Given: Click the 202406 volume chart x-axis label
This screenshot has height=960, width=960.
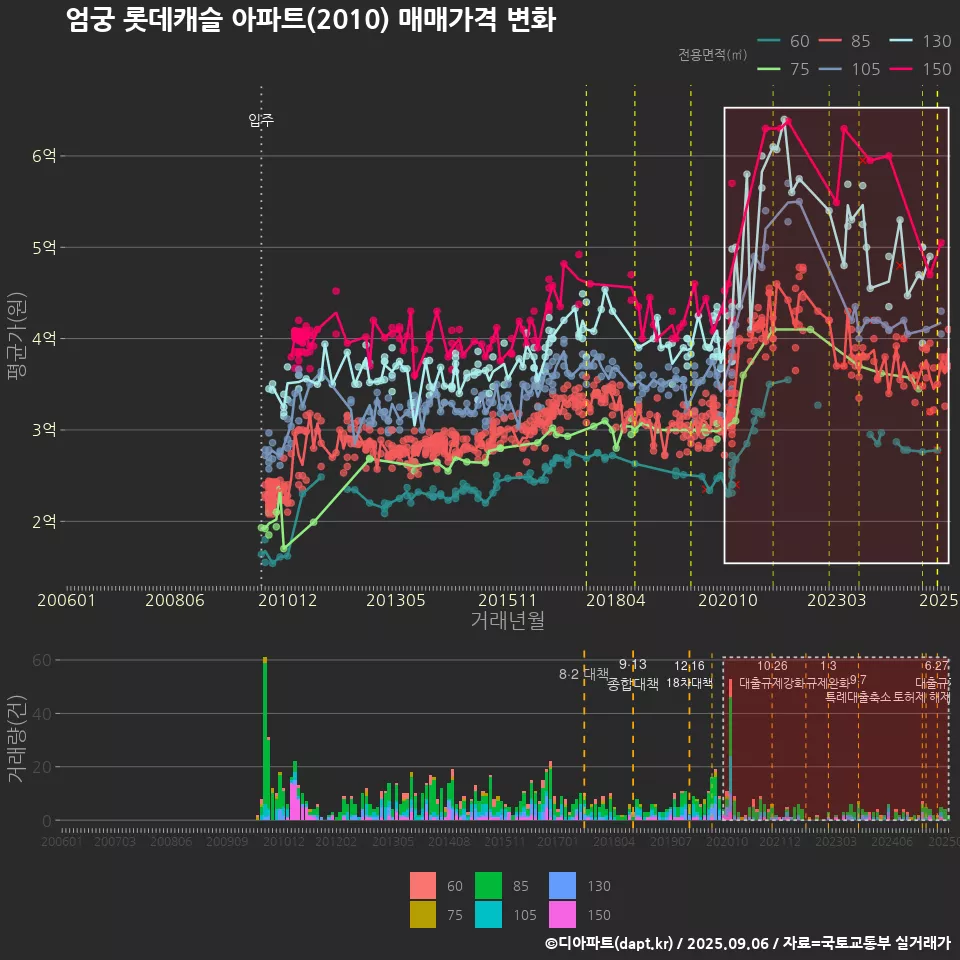Looking at the screenshot, I should coord(892,841).
